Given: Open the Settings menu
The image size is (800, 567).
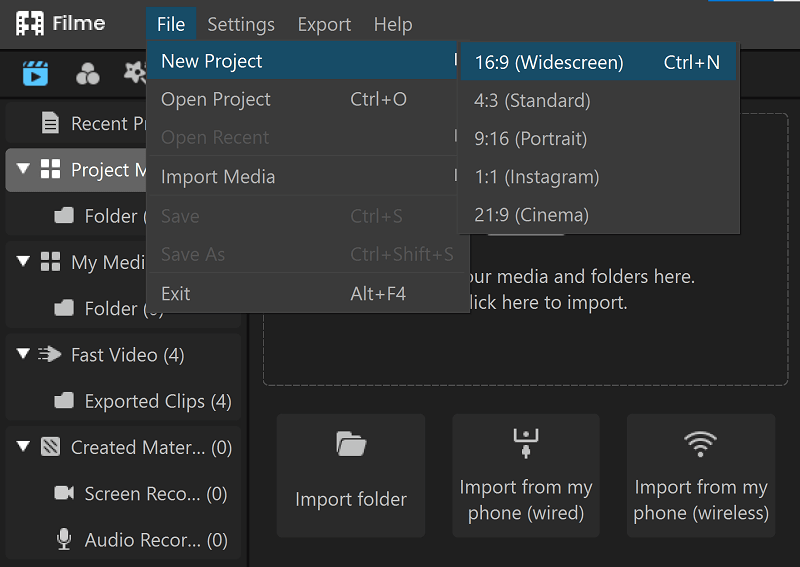Looking at the screenshot, I should pyautogui.click(x=241, y=24).
